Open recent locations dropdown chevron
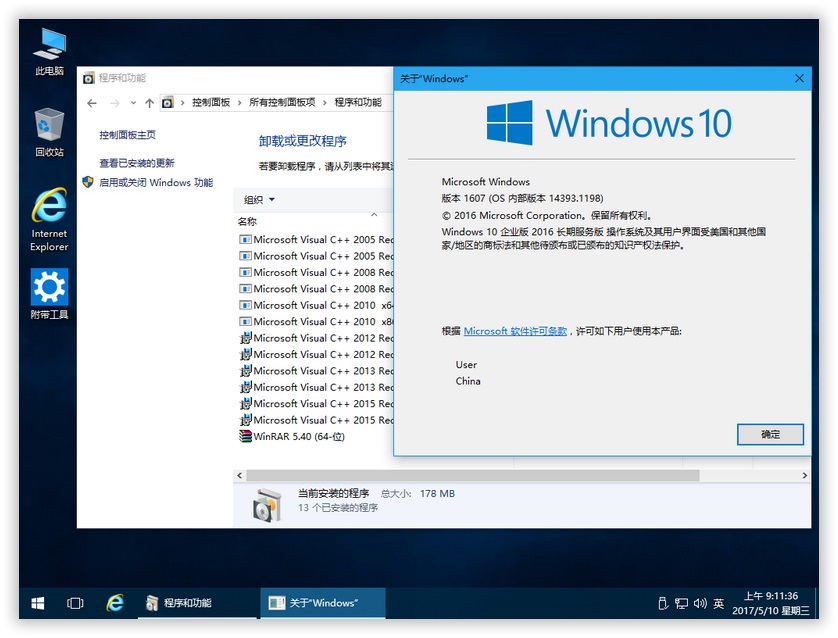 click(x=133, y=103)
